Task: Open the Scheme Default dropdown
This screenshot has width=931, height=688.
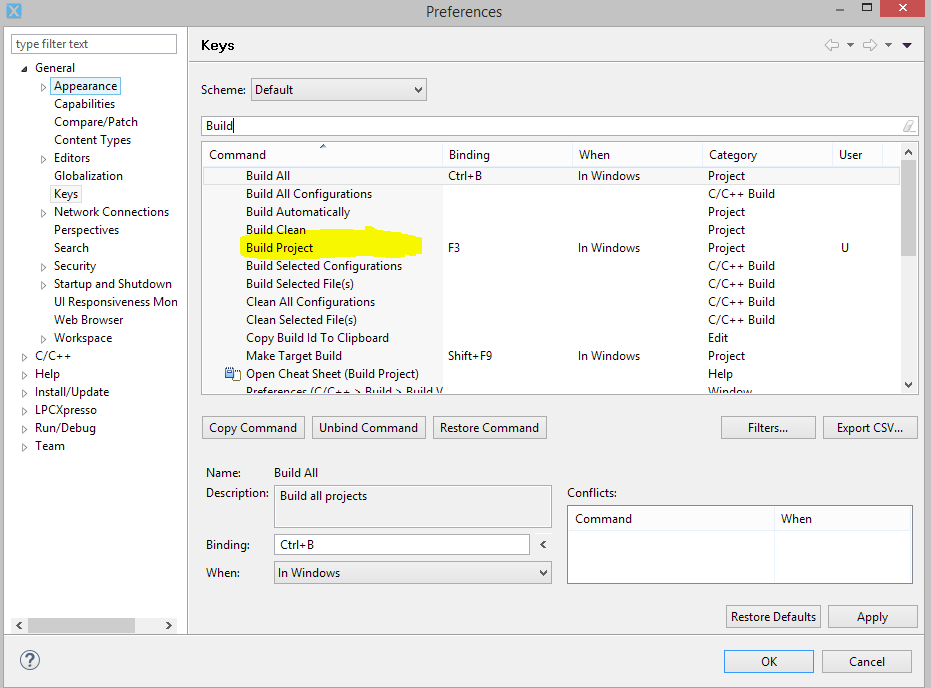Action: tap(338, 90)
